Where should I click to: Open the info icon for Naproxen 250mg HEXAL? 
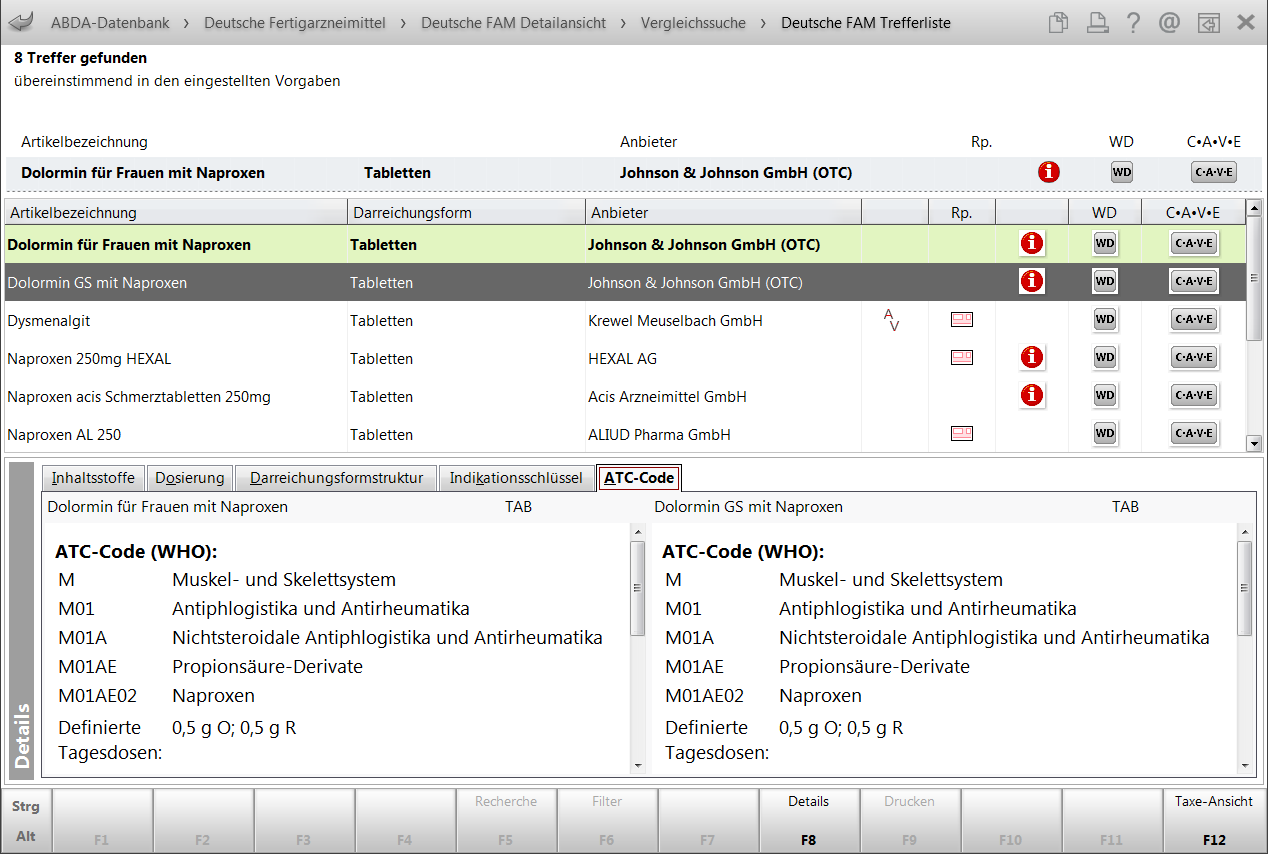click(x=1032, y=357)
